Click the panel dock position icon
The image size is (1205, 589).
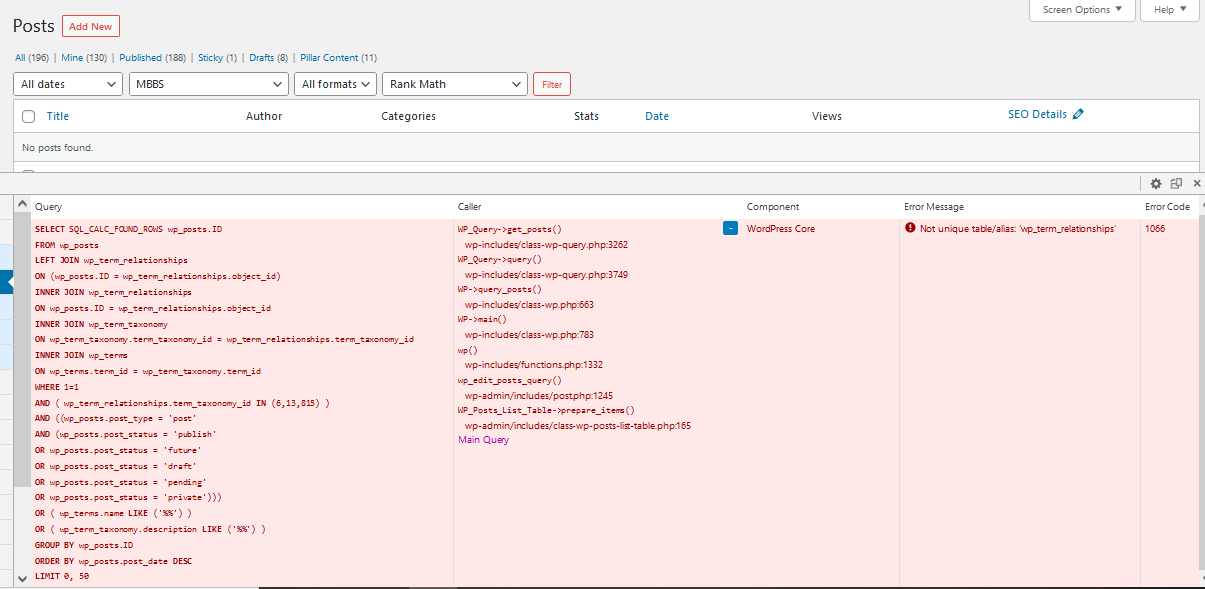pos(1176,184)
